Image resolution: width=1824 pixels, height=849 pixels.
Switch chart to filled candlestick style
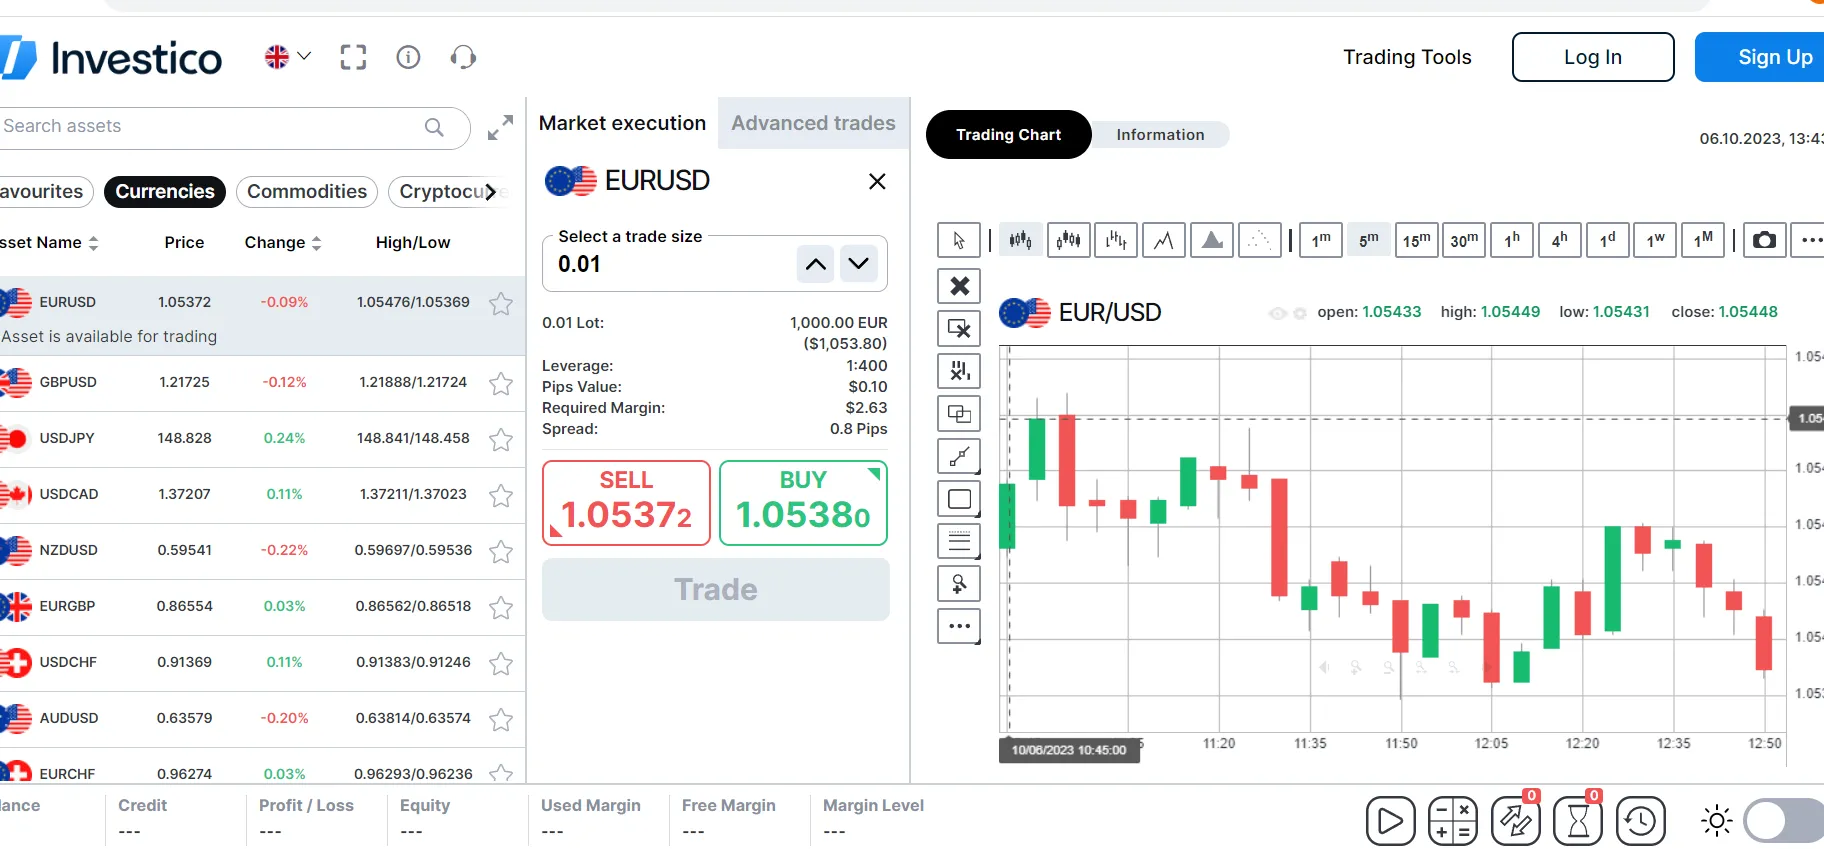[1020, 240]
